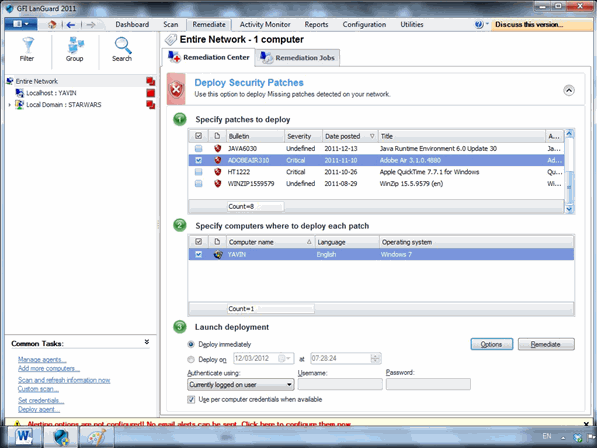
Task: Open the Activity Monitor tab
Action: click(x=265, y=24)
